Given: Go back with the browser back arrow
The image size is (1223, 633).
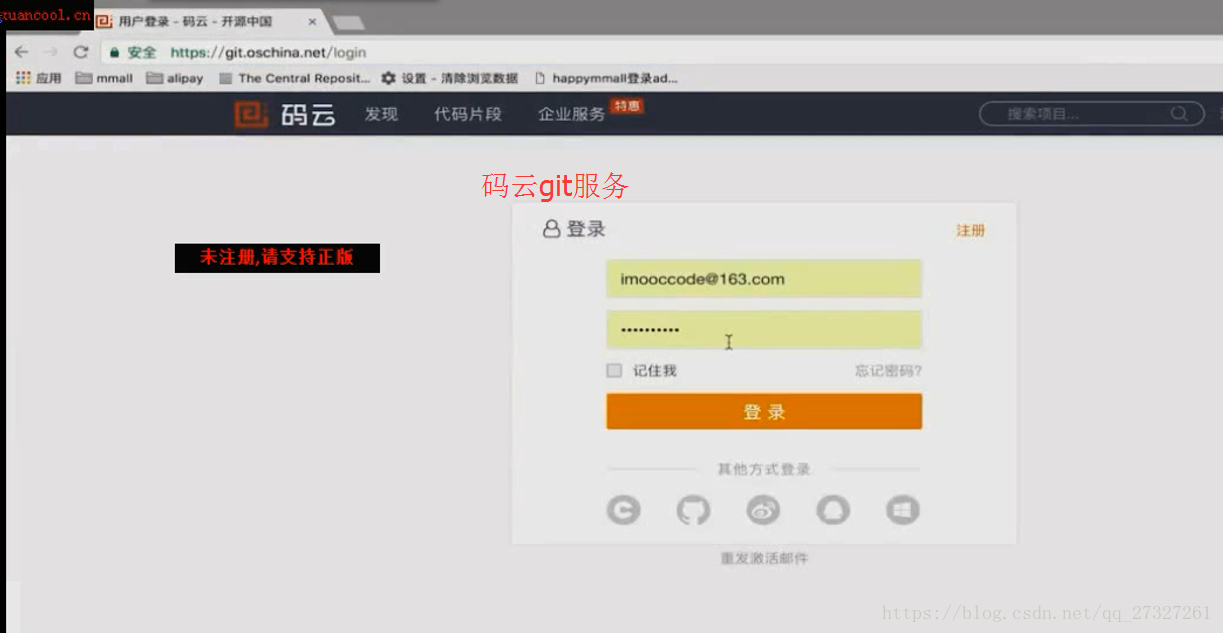Looking at the screenshot, I should coord(21,52).
